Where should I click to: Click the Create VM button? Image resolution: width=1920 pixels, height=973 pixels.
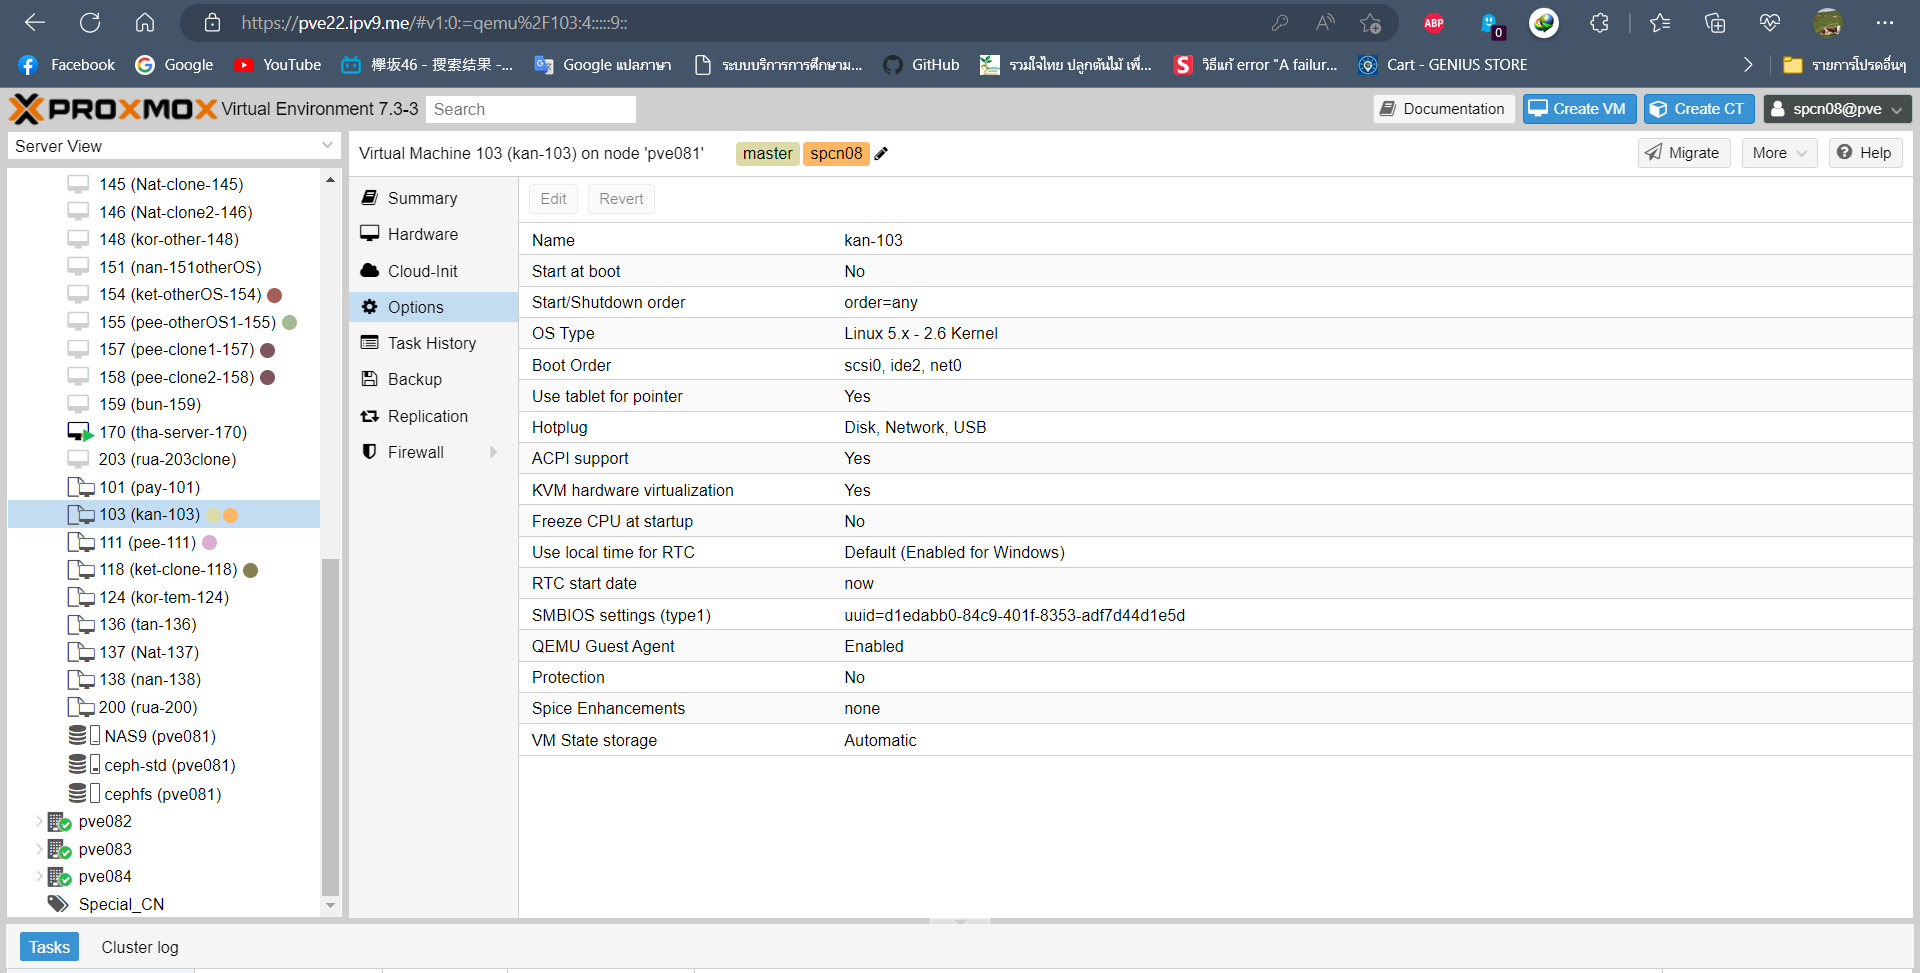(1579, 109)
